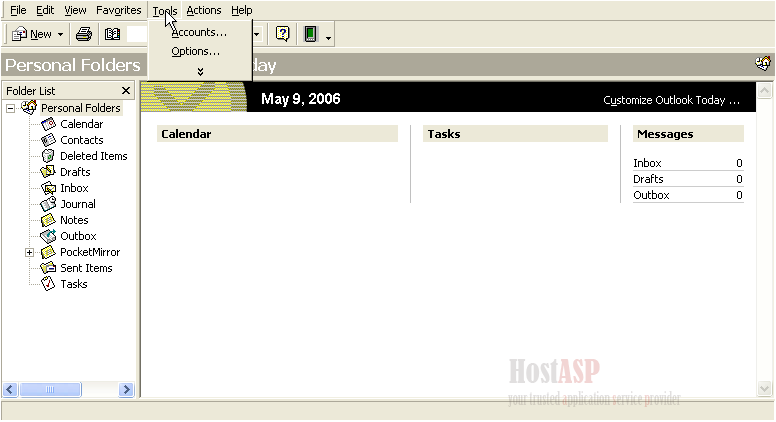Click the Outbox folder icon
Image resolution: width=776 pixels, height=422 pixels.
48,236
